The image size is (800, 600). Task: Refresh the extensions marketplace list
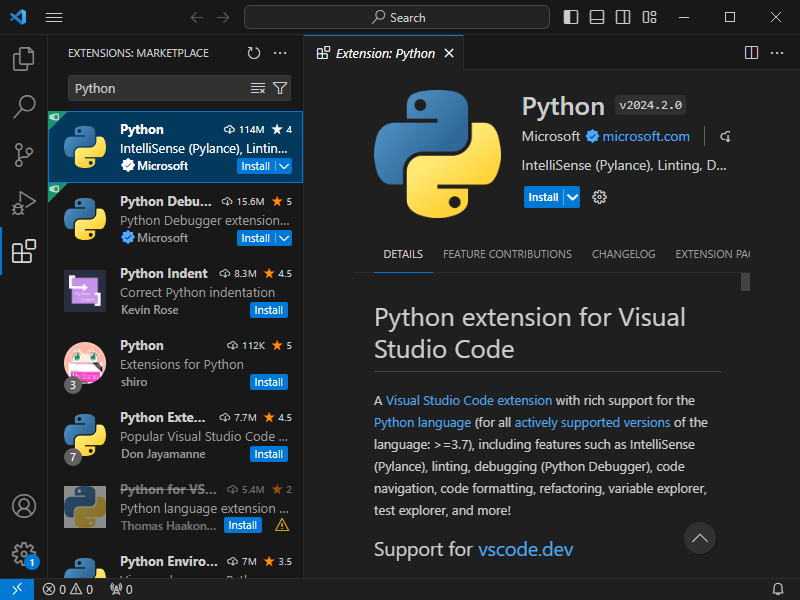pyautogui.click(x=254, y=53)
